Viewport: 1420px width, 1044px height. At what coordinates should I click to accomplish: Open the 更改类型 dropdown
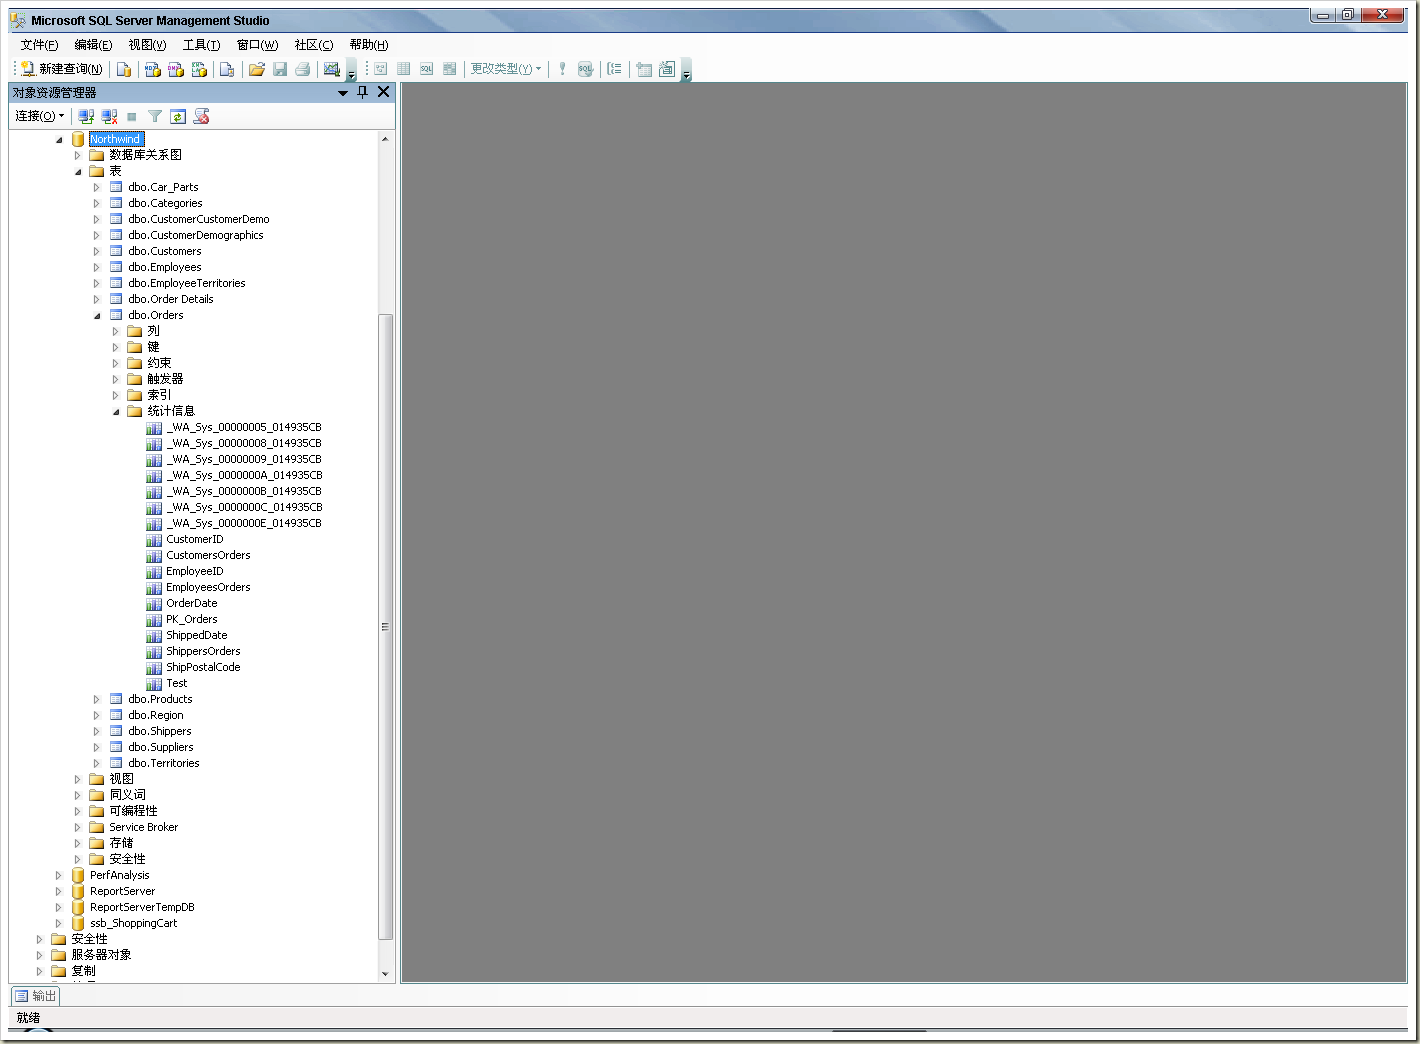tap(506, 69)
